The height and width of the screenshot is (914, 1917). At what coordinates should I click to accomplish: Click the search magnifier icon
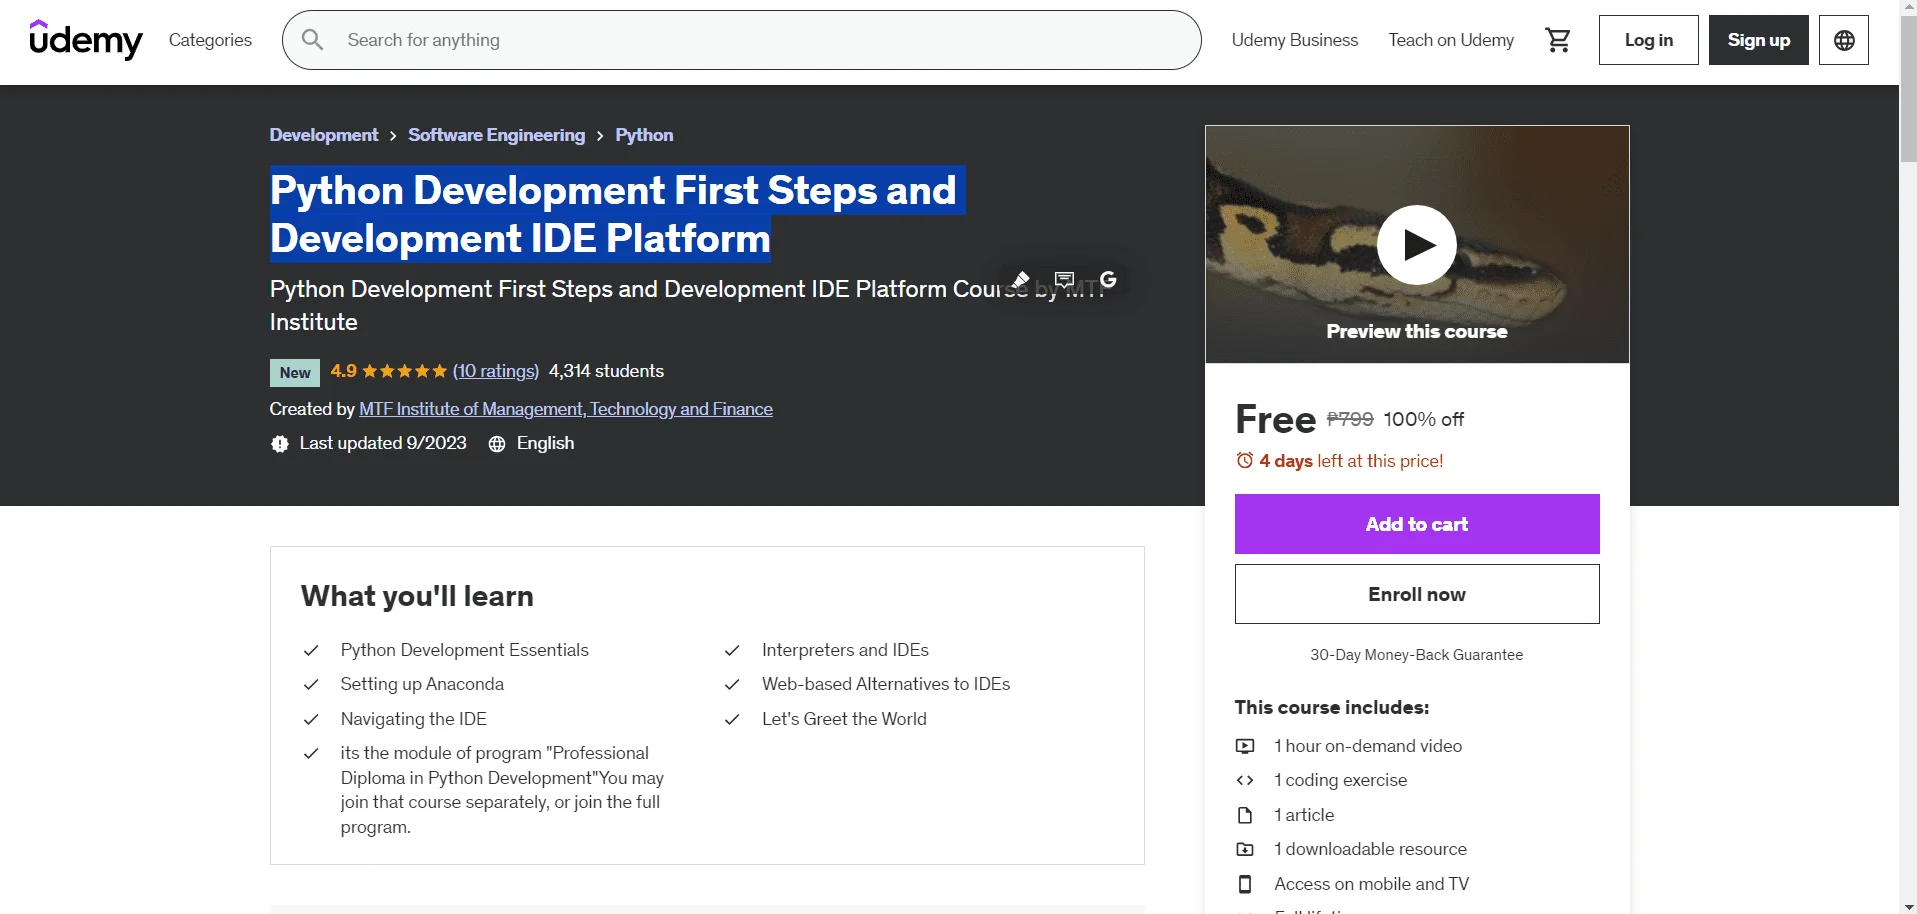313,40
